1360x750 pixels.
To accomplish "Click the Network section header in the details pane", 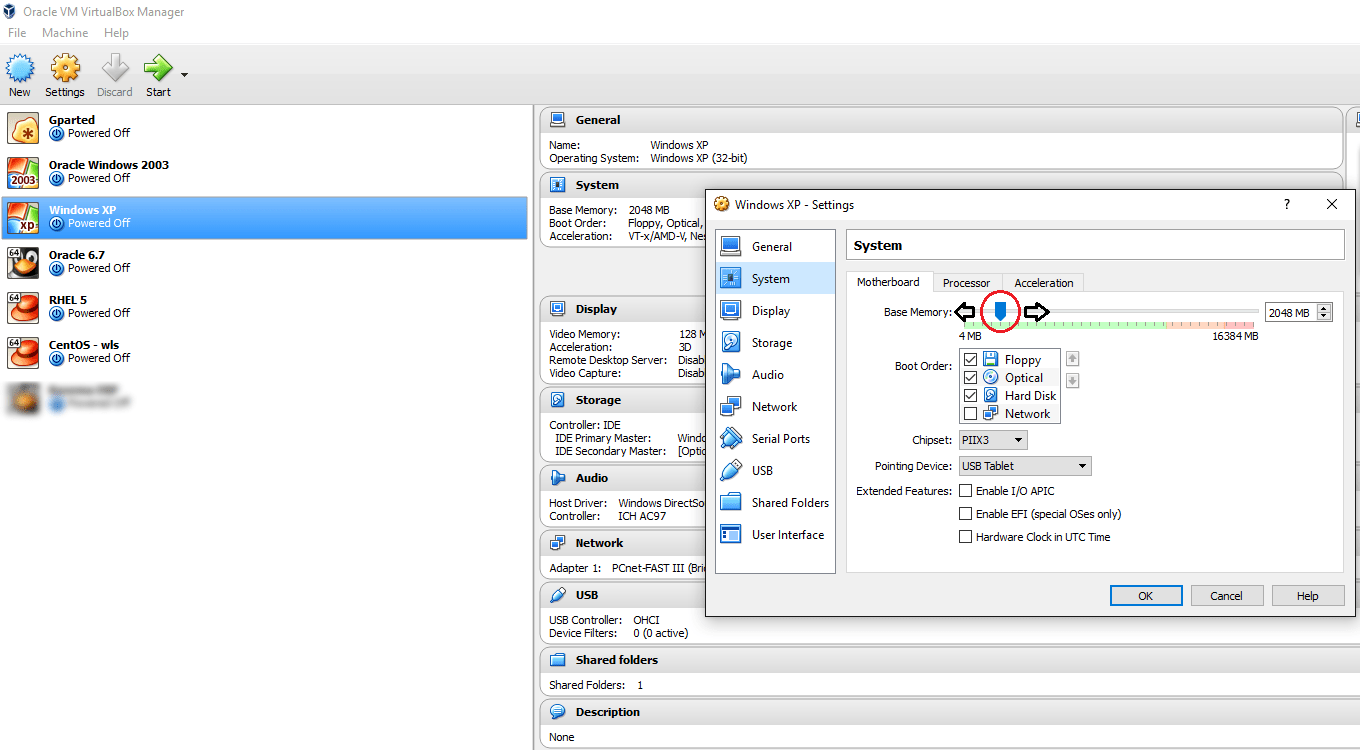I will 623,543.
